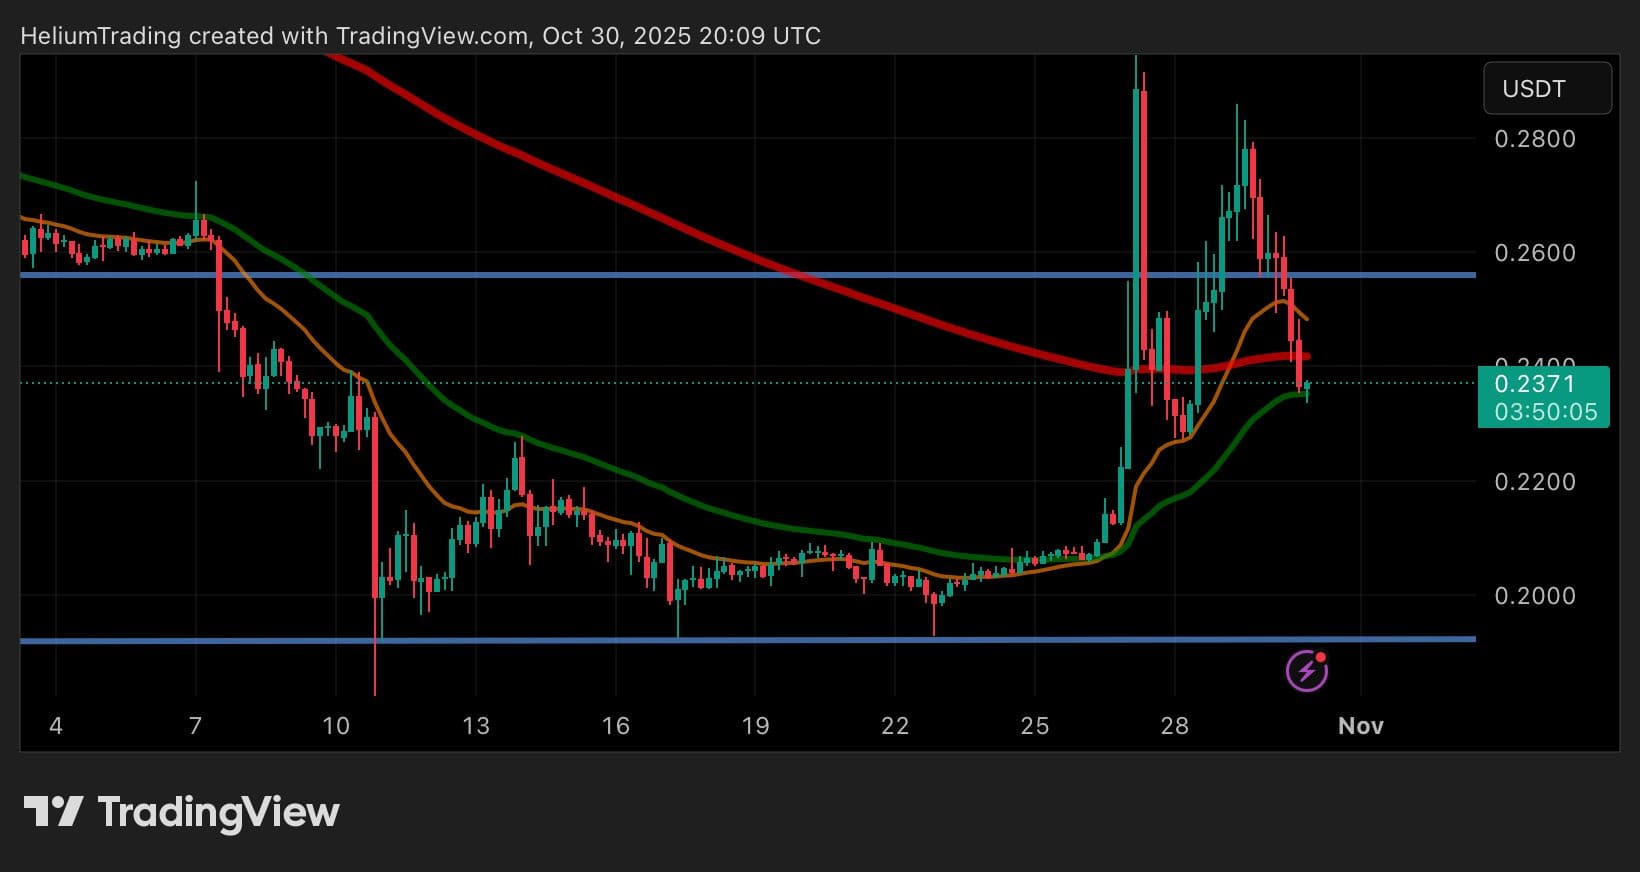Open the USDT currency selector

(1546, 89)
